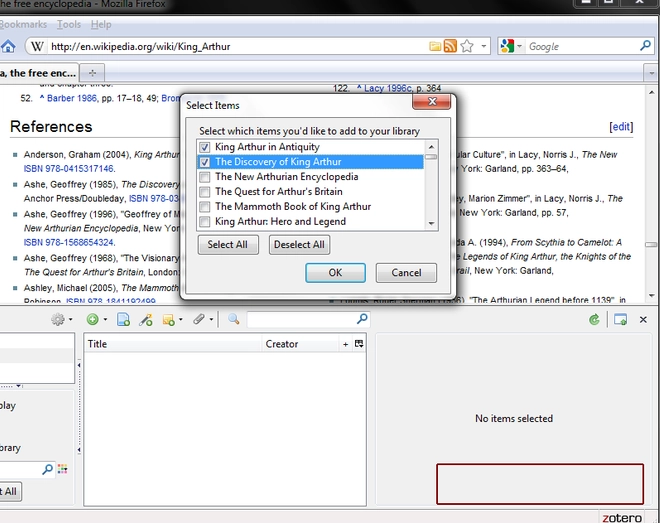The image size is (660, 523).
Task: Click the Google search input field
Action: coord(583,46)
